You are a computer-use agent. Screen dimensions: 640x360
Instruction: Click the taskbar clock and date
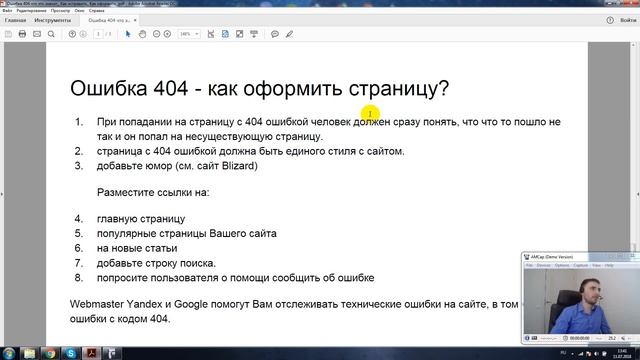click(622, 353)
